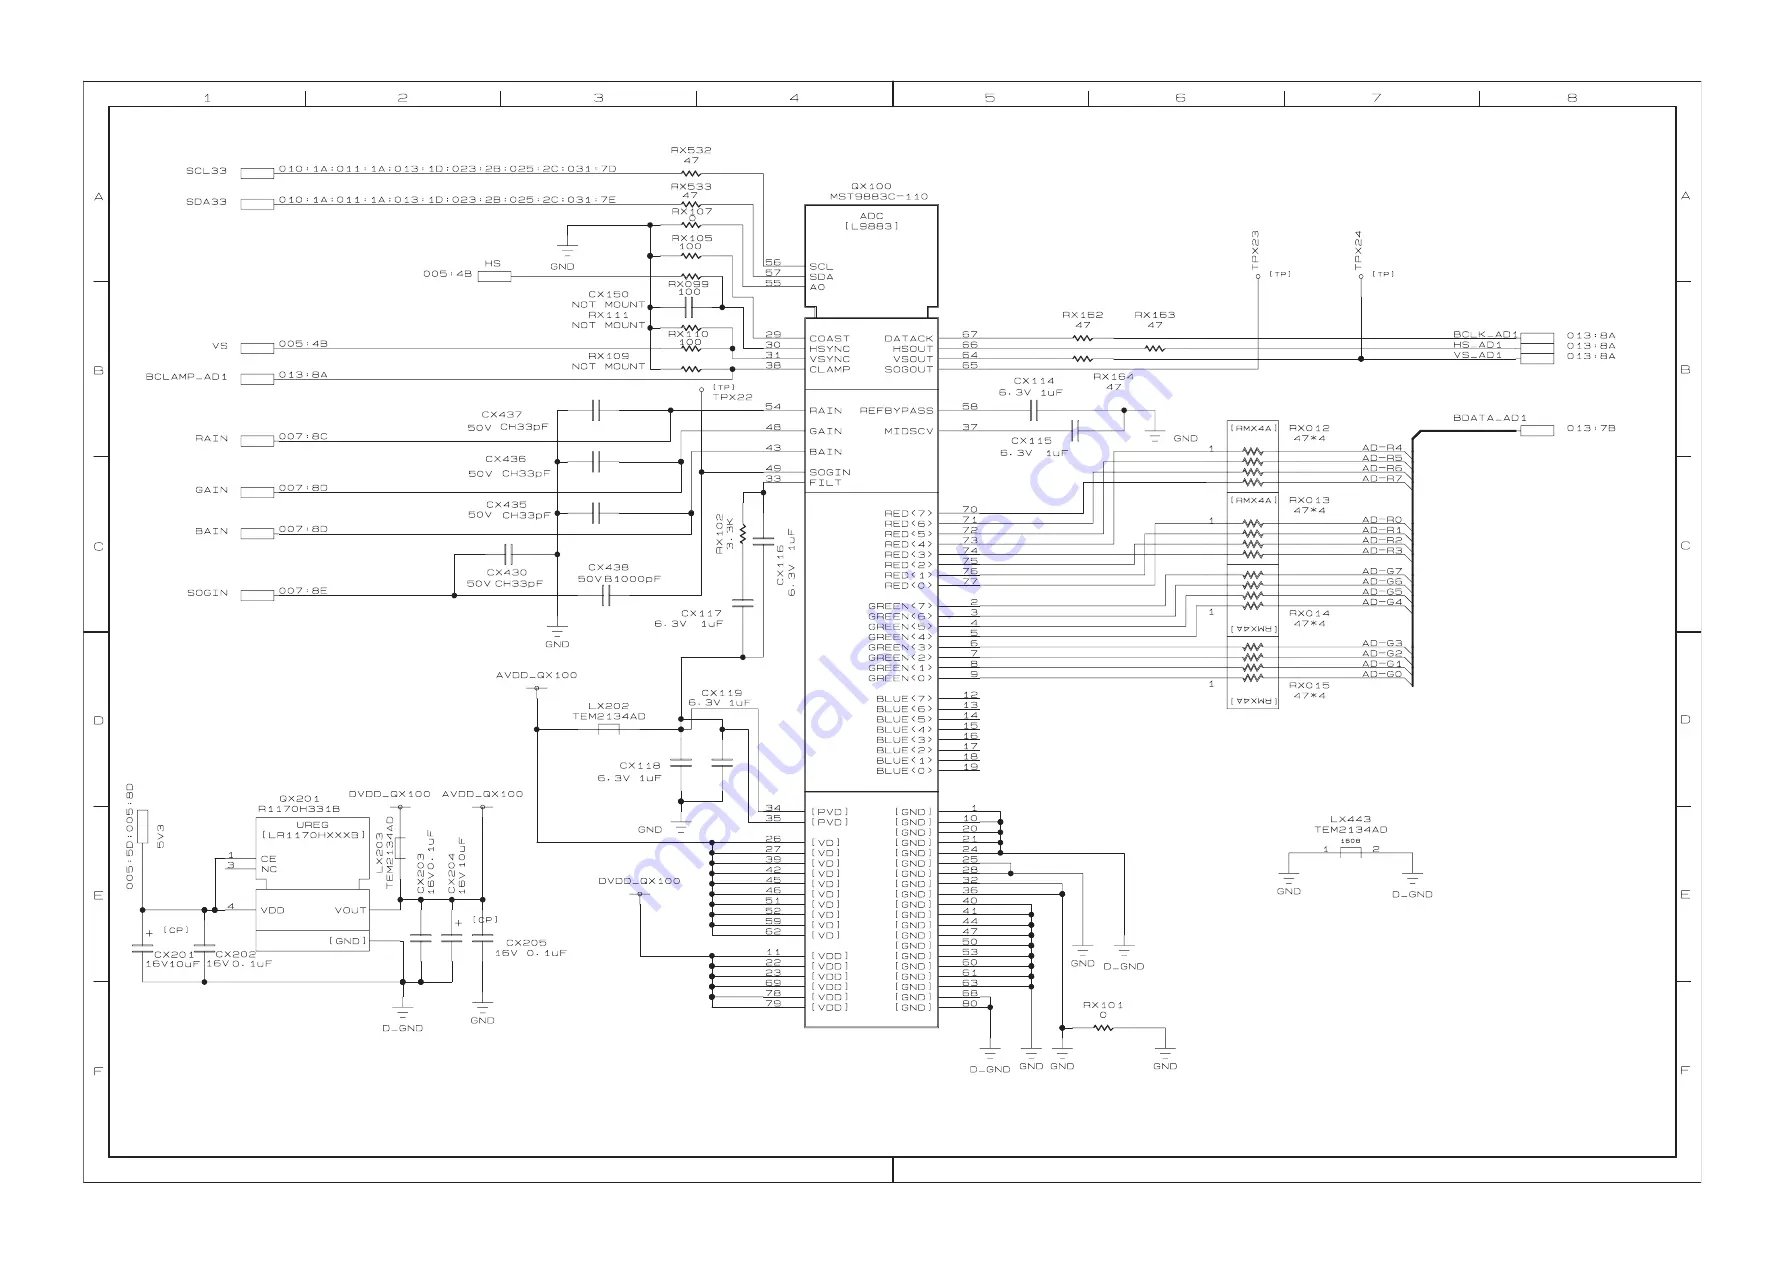Select the BDATA_AD1 bus label
Screen dimensions: 1787x1263
pyautogui.click(x=1489, y=418)
